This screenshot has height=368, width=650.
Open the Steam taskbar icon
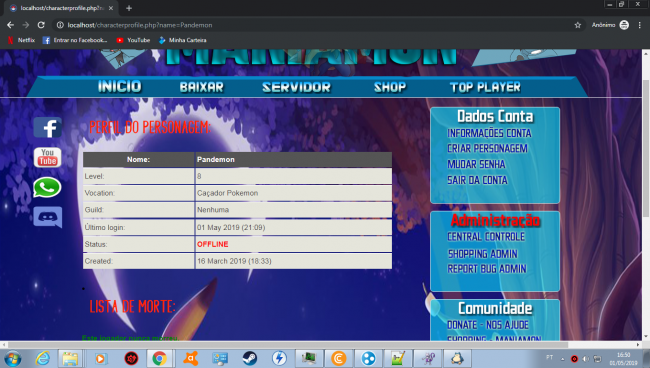(x=250, y=358)
